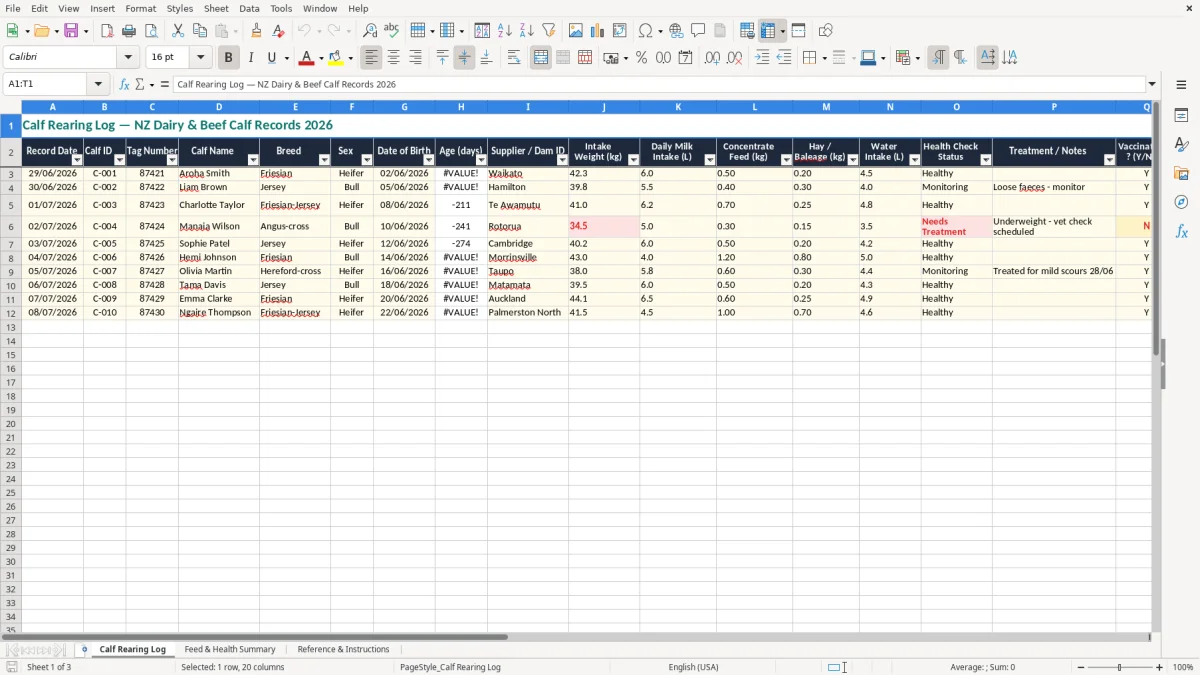Select cell with calf name Charlotte Taylor
The height and width of the screenshot is (675, 1200).
coord(219,205)
